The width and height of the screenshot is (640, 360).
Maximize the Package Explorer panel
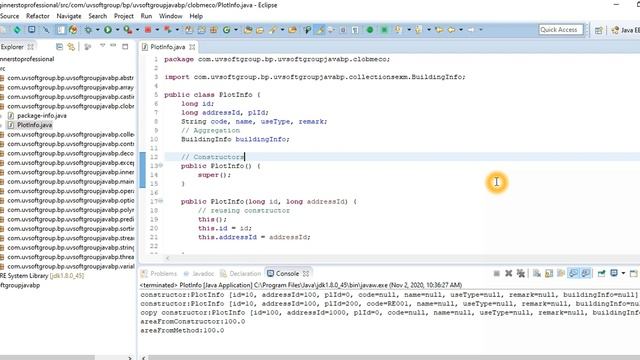(x=125, y=47)
